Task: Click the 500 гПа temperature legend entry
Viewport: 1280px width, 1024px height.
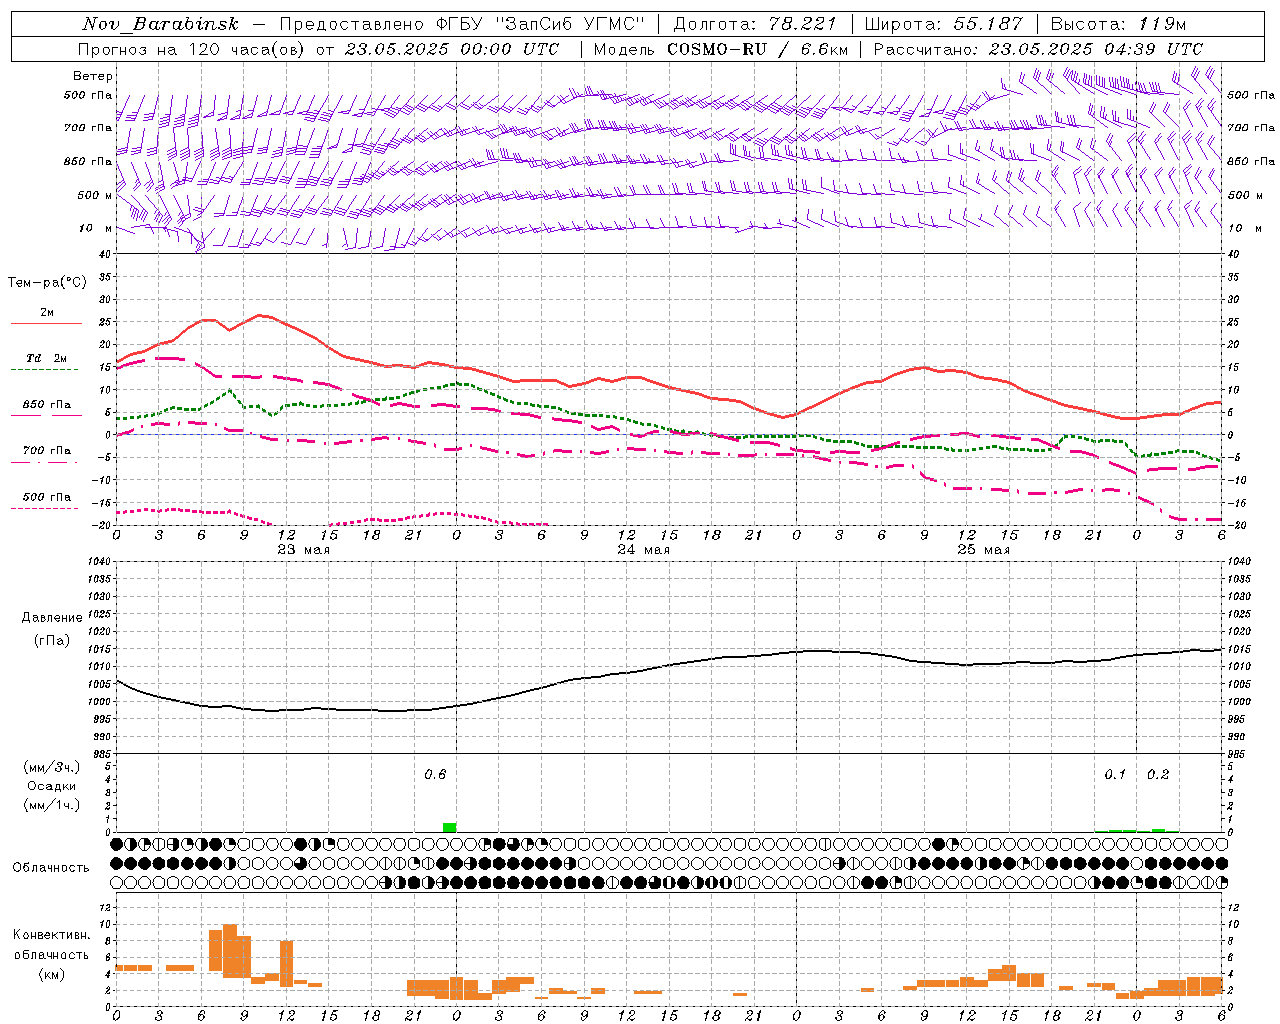Action: tap(47, 497)
